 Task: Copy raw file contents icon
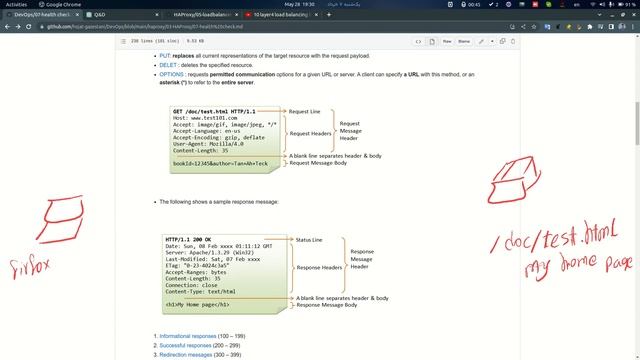point(502,41)
